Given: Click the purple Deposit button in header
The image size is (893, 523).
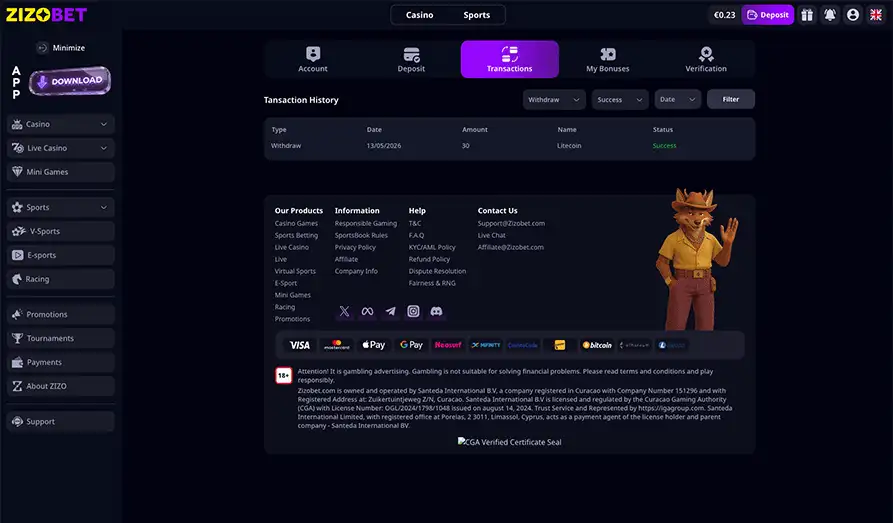Looking at the screenshot, I should coord(768,15).
